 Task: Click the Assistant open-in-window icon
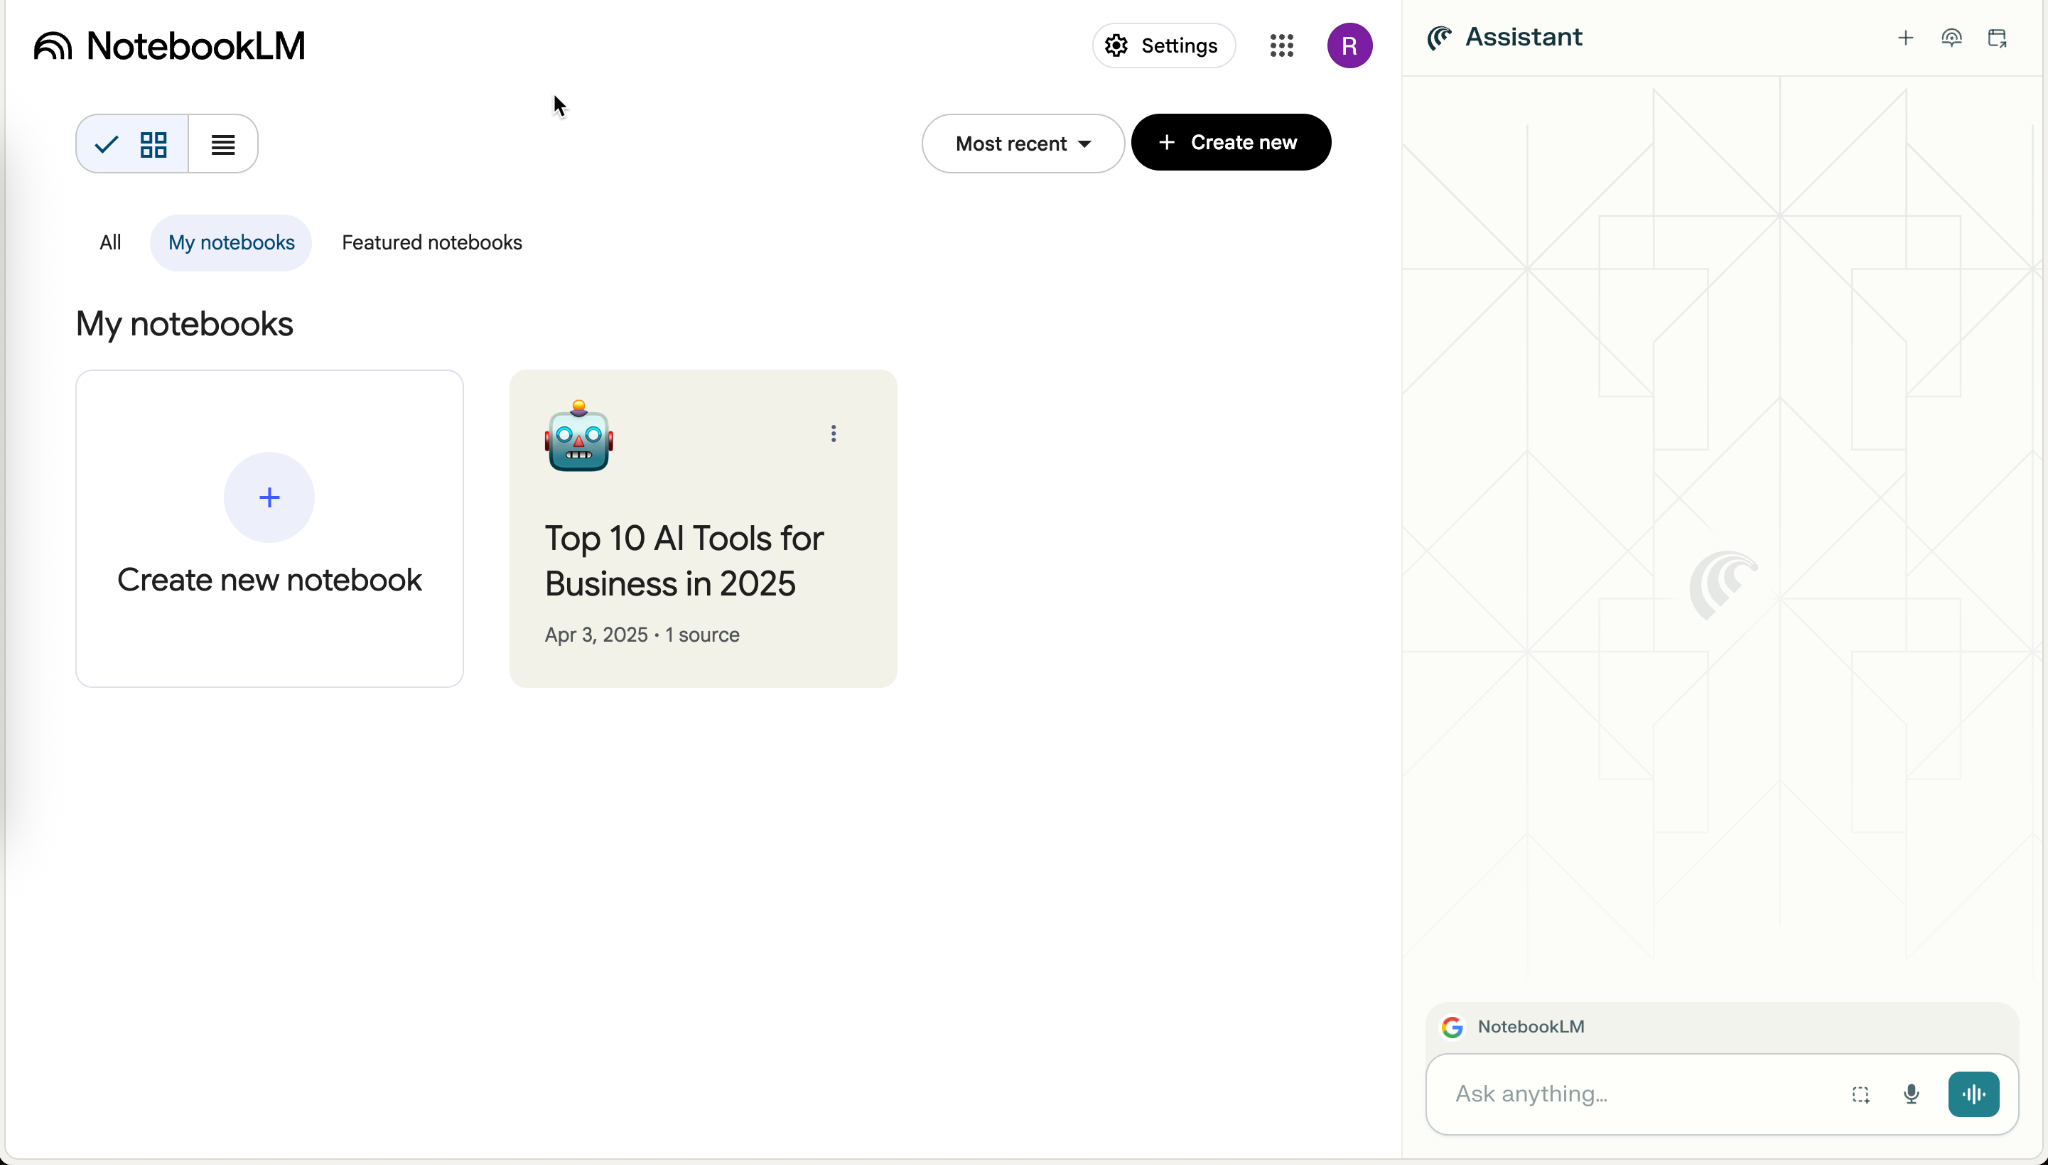click(x=1997, y=38)
